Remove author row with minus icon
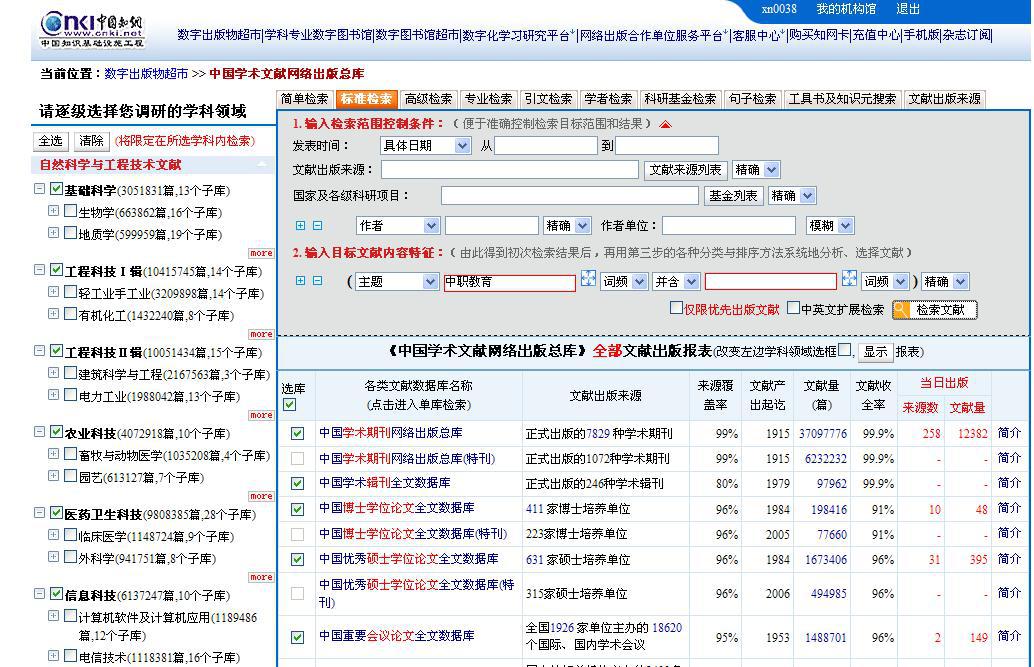The width and height of the screenshot is (1034, 667). [x=317, y=226]
